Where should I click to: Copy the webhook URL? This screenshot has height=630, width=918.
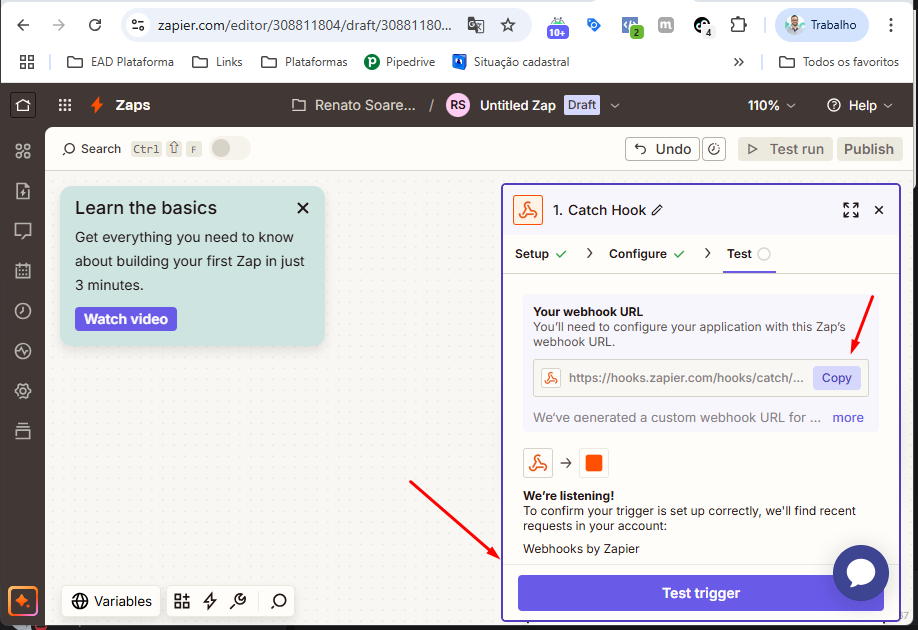837,378
